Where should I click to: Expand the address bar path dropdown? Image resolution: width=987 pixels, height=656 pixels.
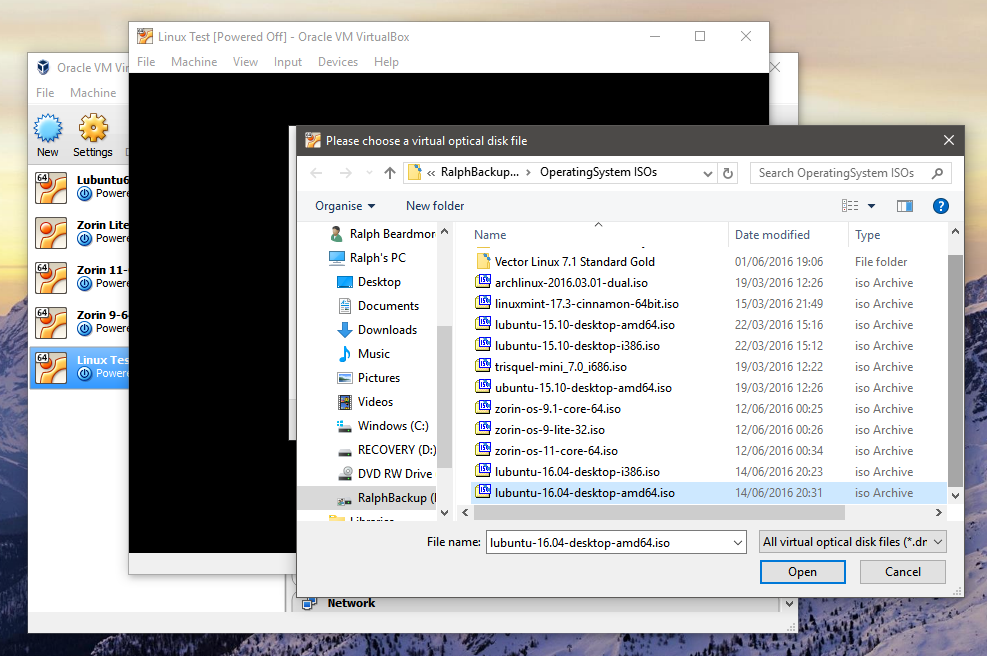(708, 173)
